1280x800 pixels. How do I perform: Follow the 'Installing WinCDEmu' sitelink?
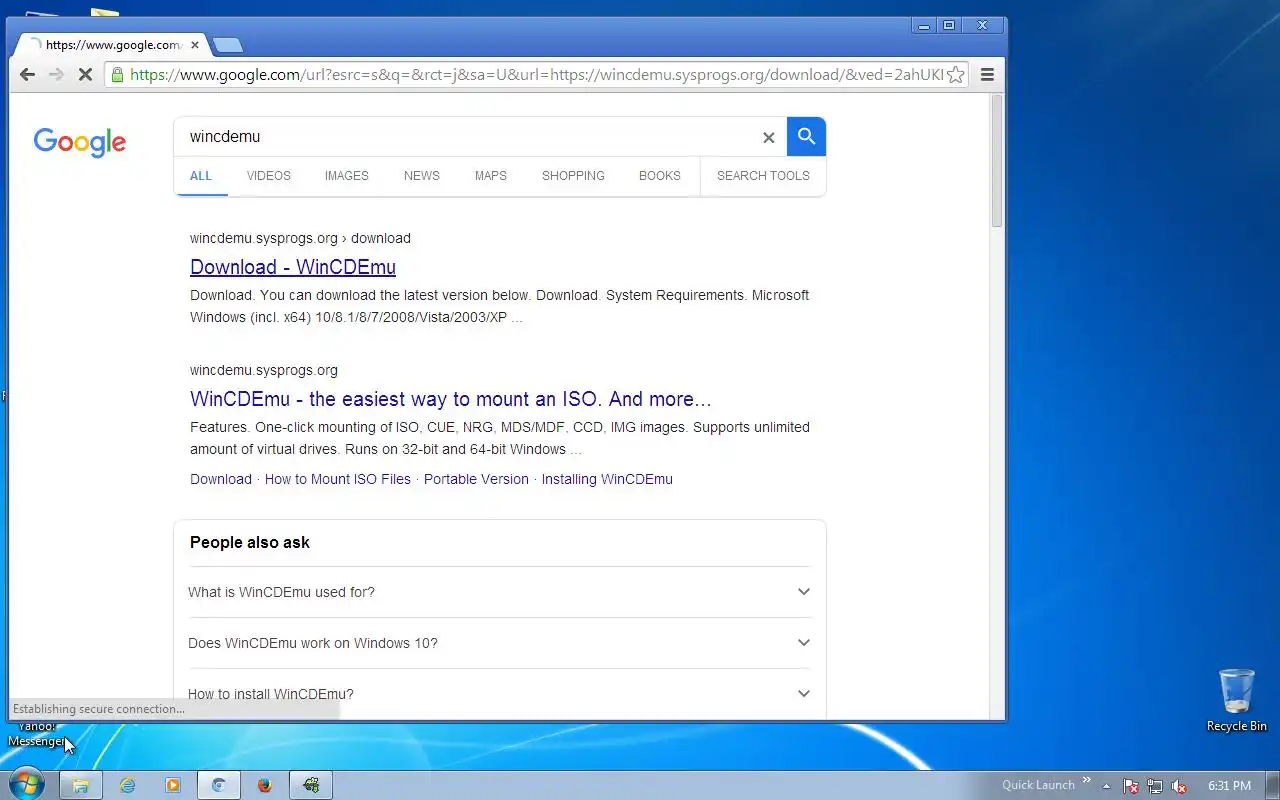[607, 479]
